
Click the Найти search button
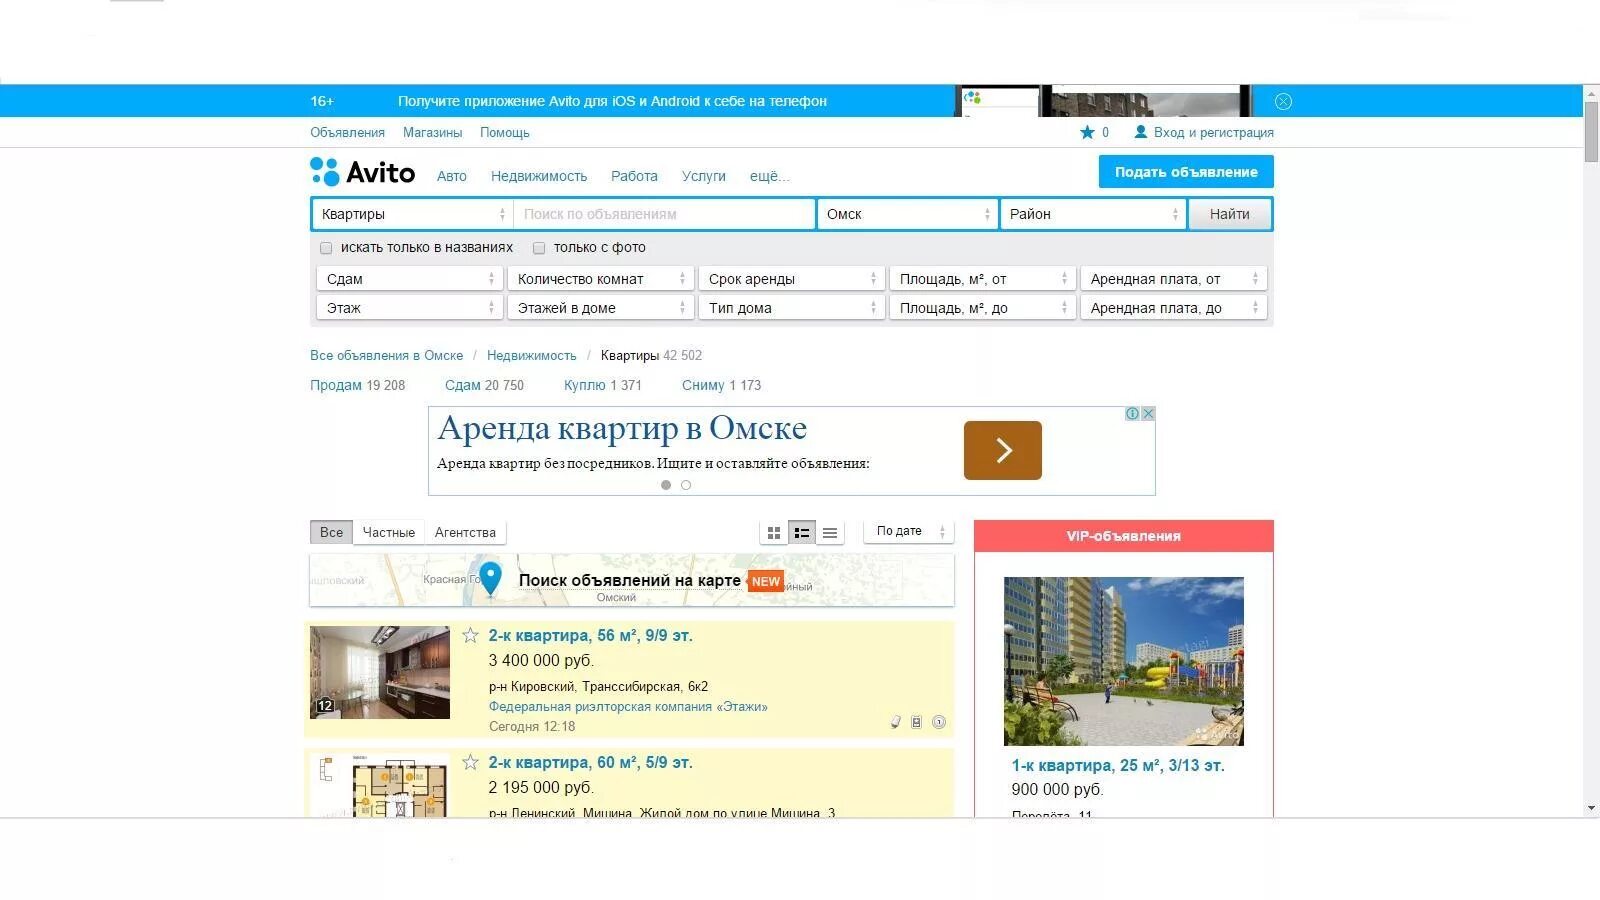pyautogui.click(x=1230, y=214)
